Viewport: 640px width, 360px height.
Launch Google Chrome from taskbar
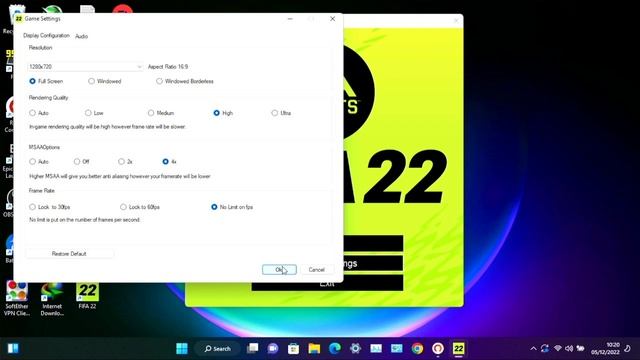click(x=417, y=349)
